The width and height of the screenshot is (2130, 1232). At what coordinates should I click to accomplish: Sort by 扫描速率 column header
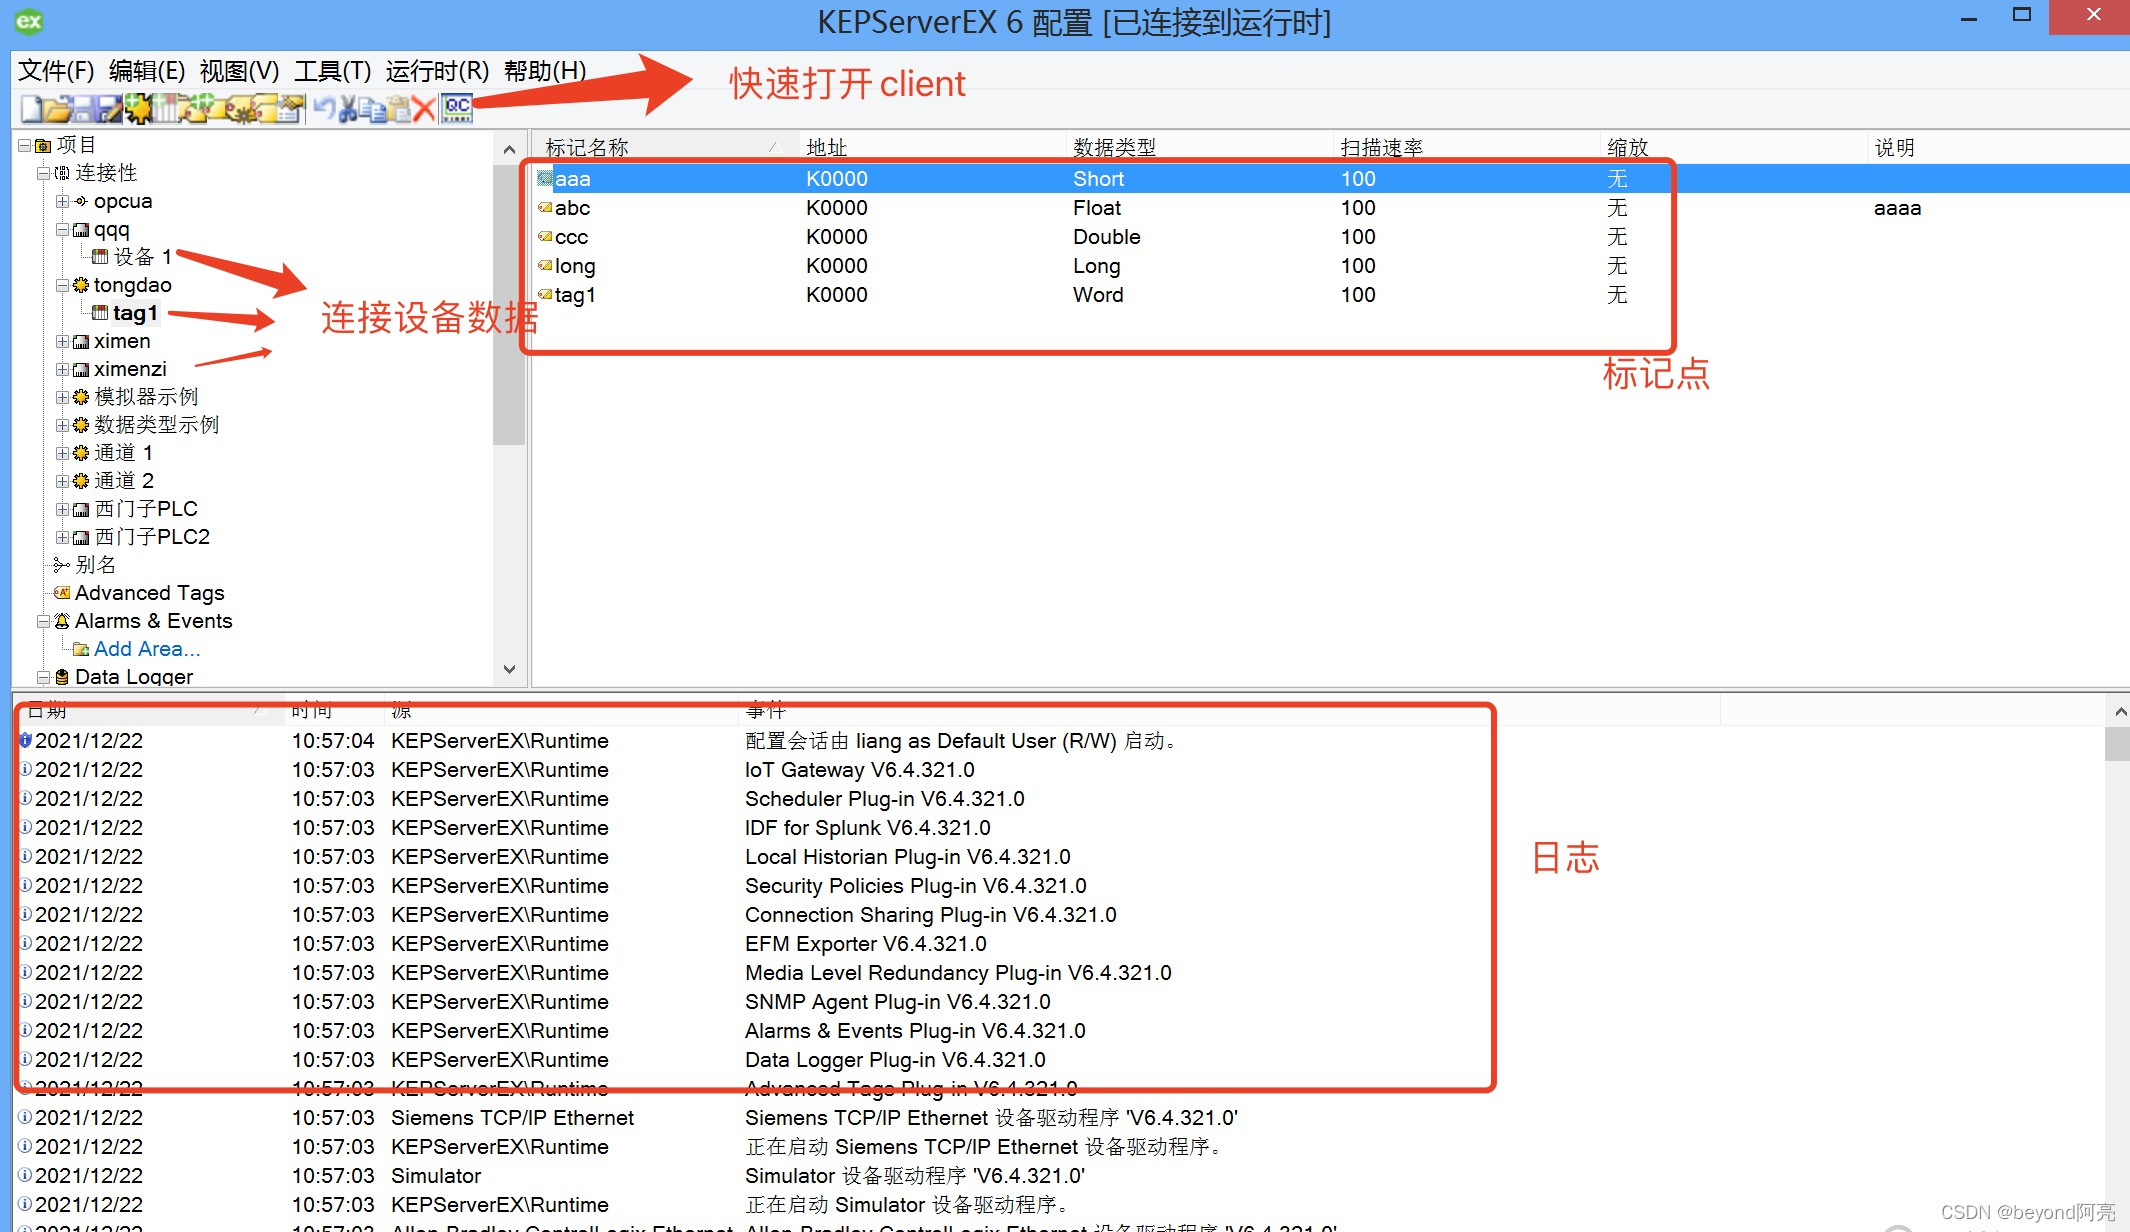1466,147
